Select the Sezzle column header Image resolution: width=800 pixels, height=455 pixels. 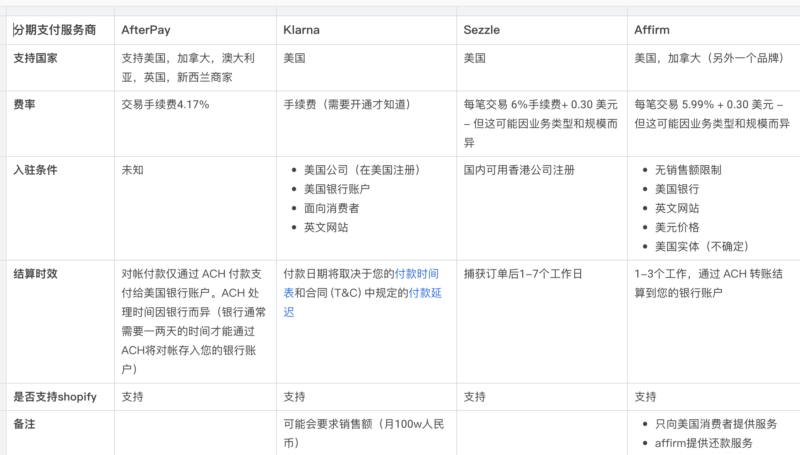542,30
